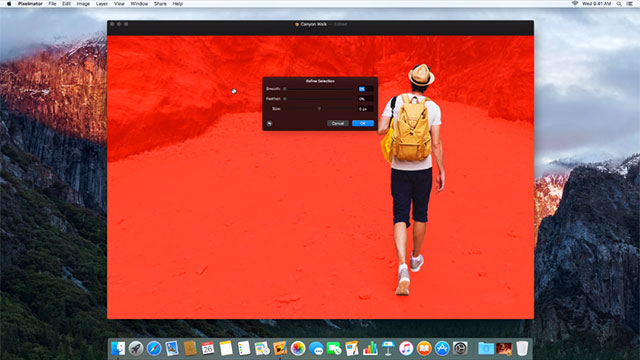Open the Photos app in the Dock
Viewport: 640px width, 360px height.
298,349
